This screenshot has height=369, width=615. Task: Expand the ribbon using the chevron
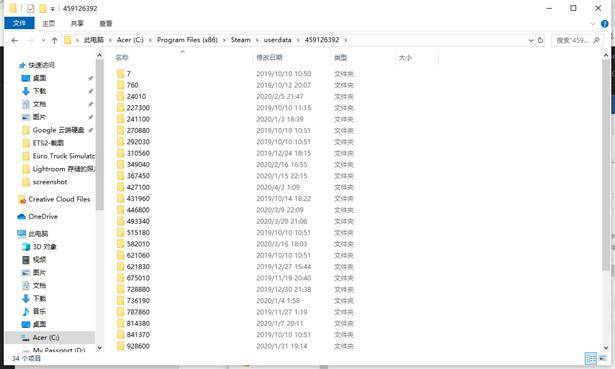593,24
